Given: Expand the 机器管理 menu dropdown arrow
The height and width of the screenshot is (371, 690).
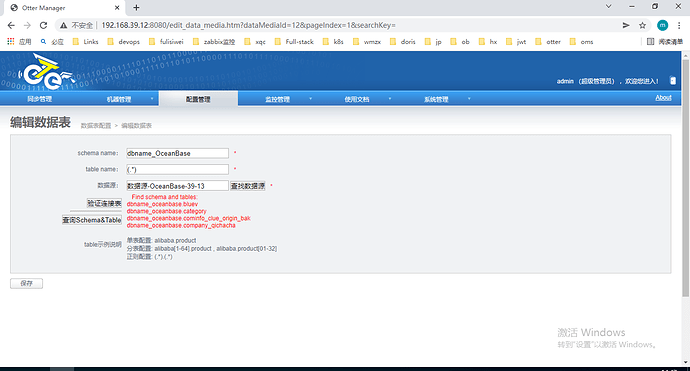Looking at the screenshot, I should tap(152, 99).
